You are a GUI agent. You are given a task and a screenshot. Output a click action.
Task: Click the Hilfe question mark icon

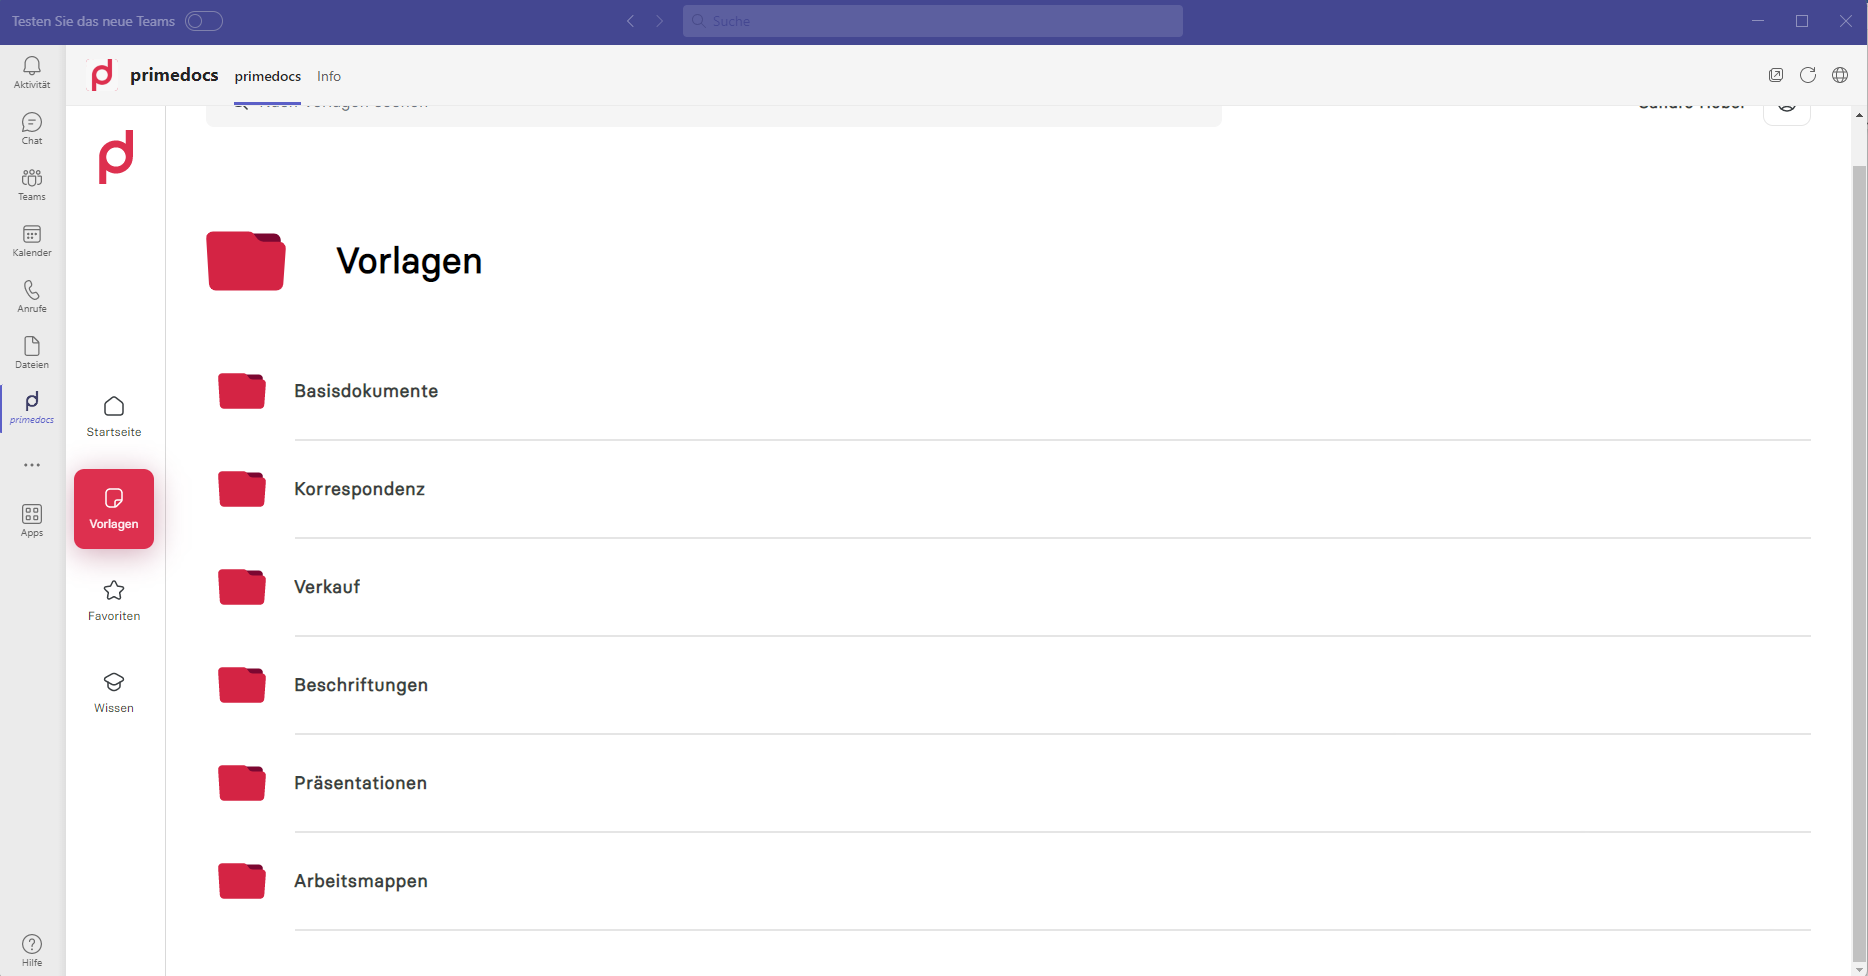click(32, 949)
